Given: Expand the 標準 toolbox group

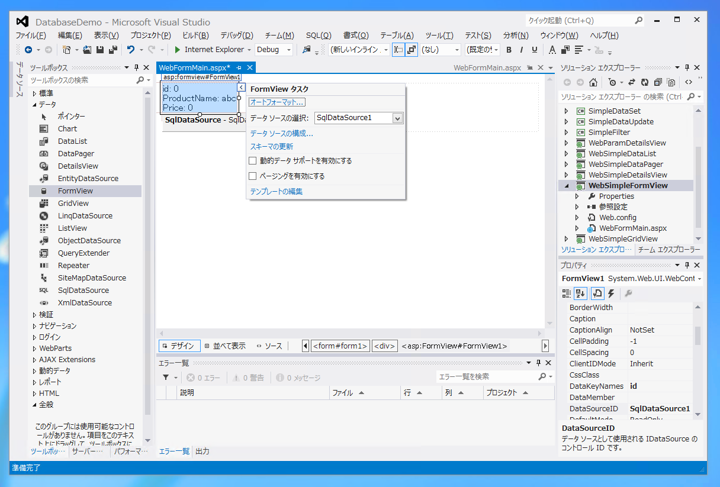Looking at the screenshot, I should (x=34, y=93).
